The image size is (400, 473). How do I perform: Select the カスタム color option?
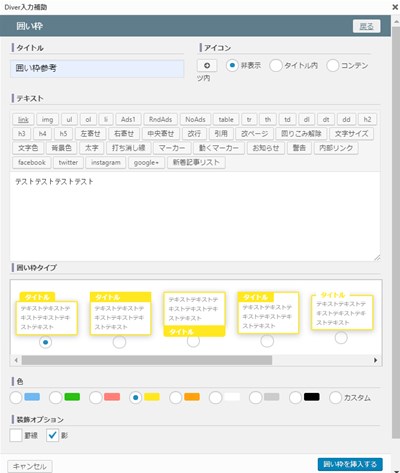(x=335, y=397)
